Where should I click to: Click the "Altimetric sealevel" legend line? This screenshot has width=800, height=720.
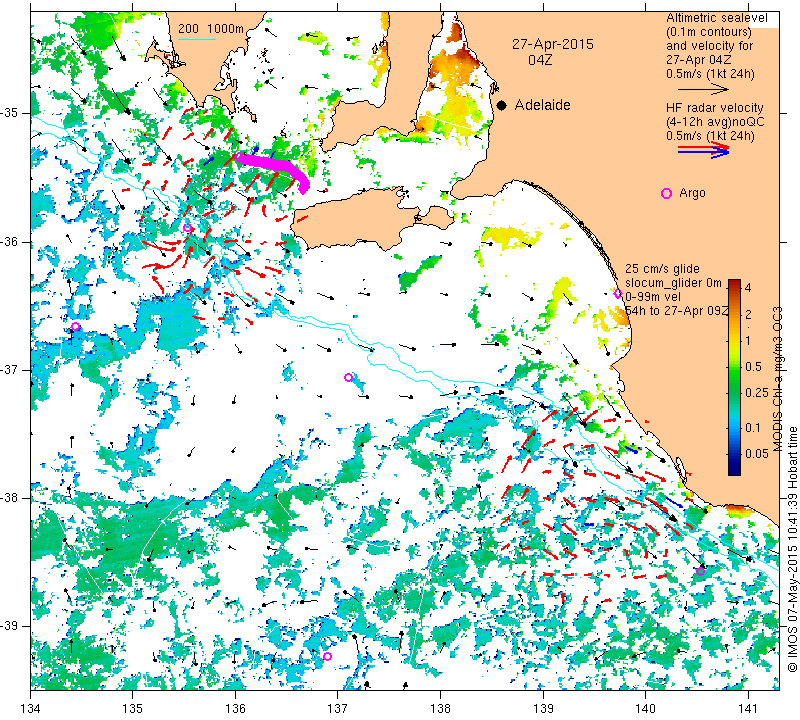click(x=717, y=18)
